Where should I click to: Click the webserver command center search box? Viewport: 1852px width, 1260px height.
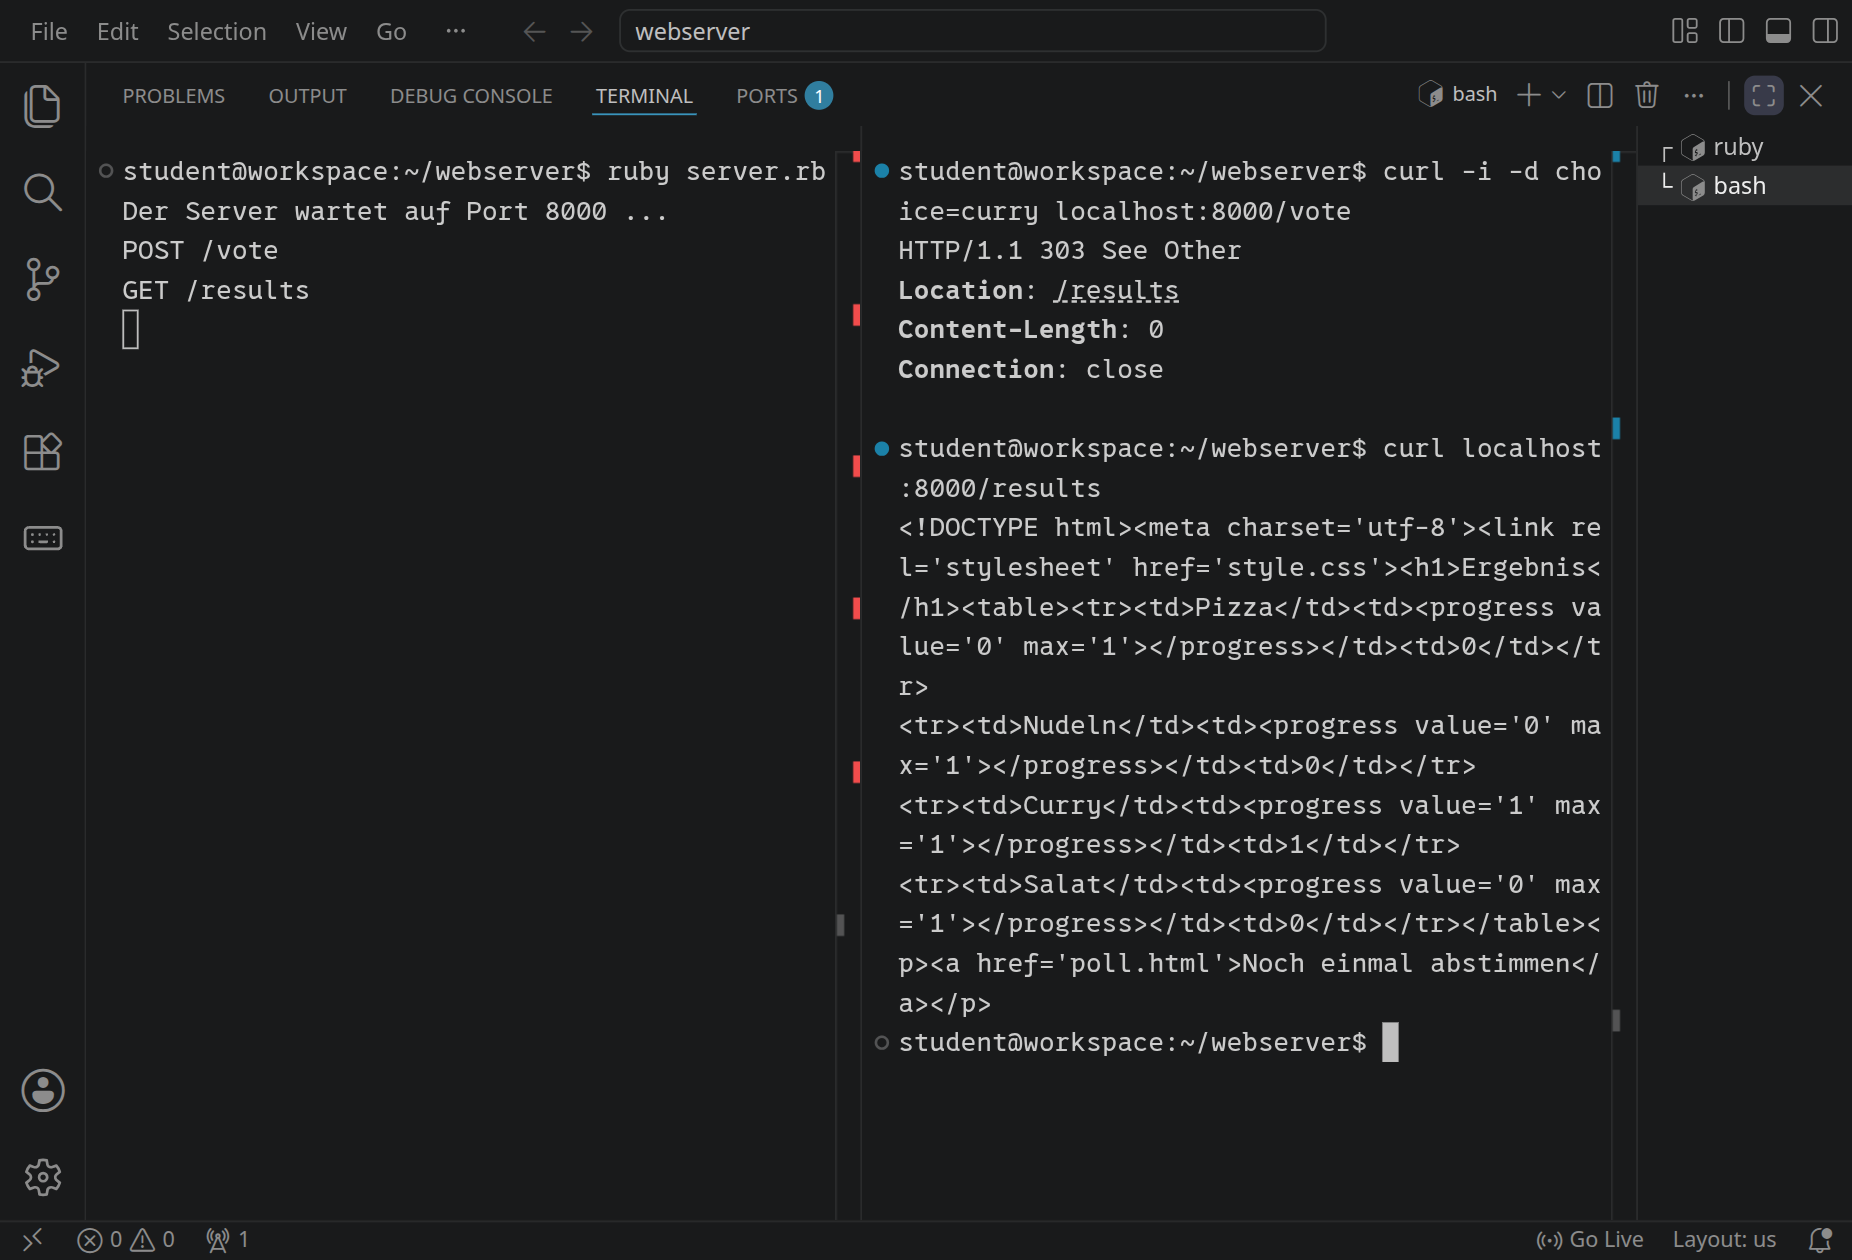[x=972, y=31]
